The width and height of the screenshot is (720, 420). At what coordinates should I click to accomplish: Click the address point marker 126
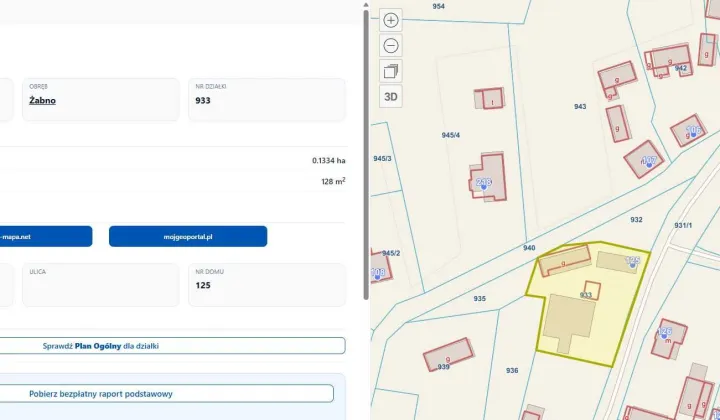(x=664, y=332)
